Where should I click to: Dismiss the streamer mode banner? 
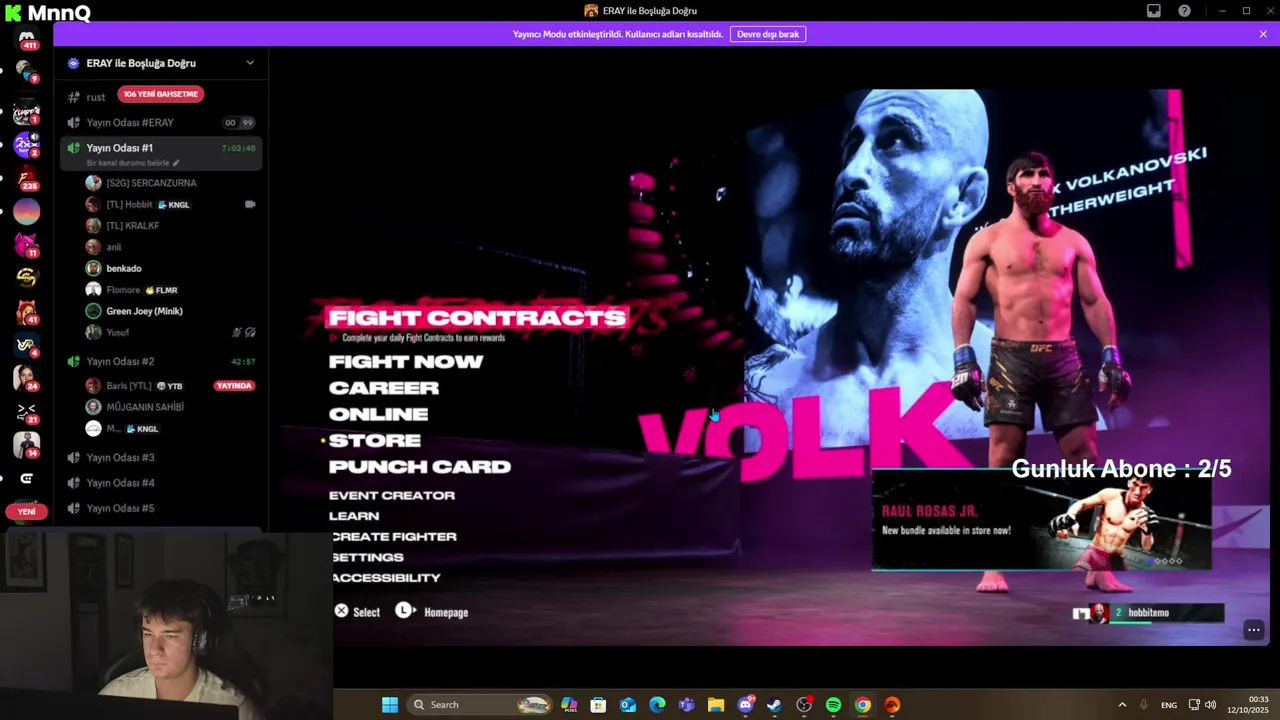tap(1263, 34)
